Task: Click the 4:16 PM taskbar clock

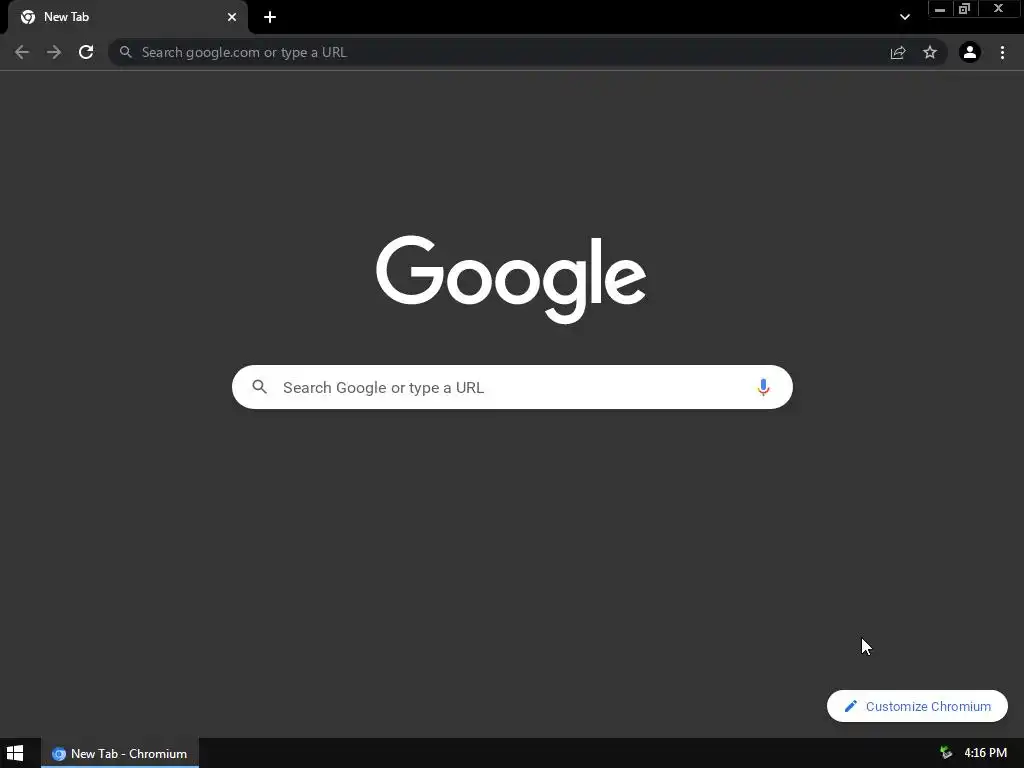Action: (985, 753)
